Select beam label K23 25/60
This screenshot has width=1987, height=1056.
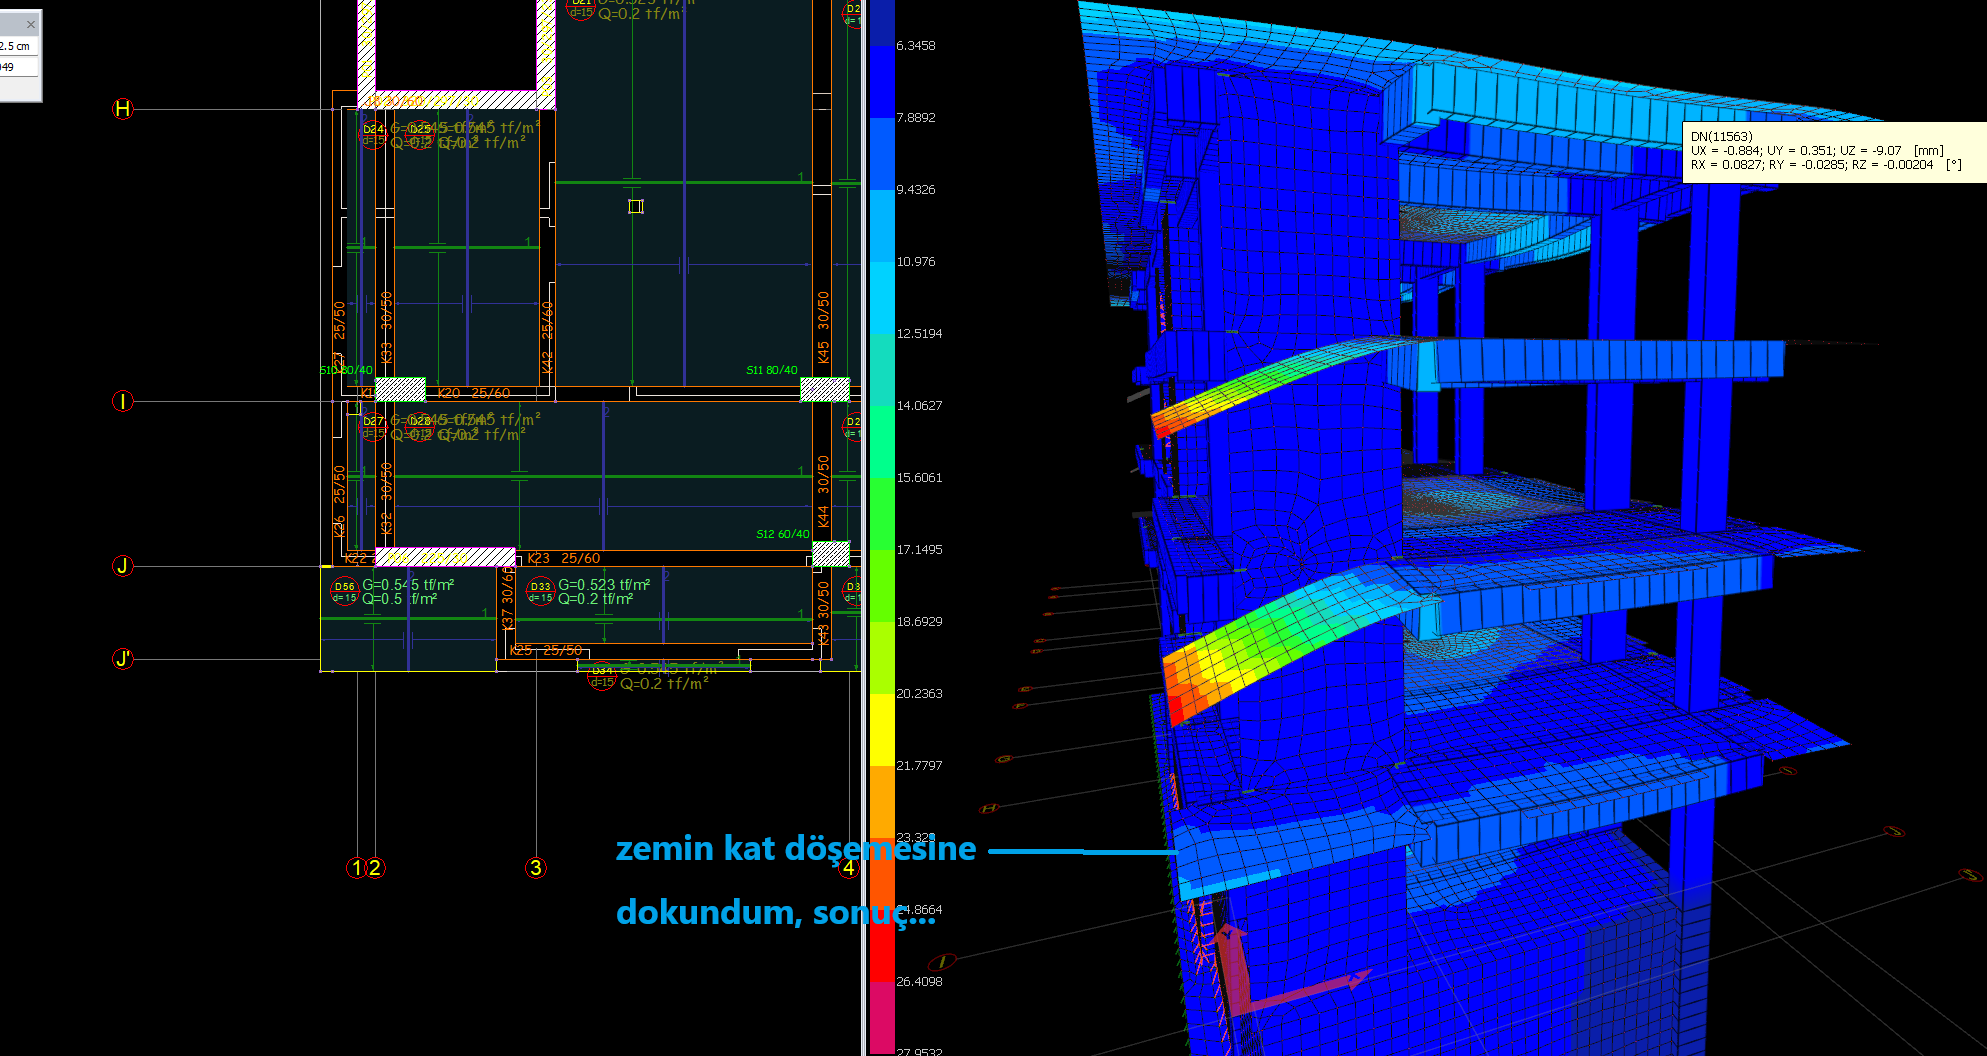564,558
